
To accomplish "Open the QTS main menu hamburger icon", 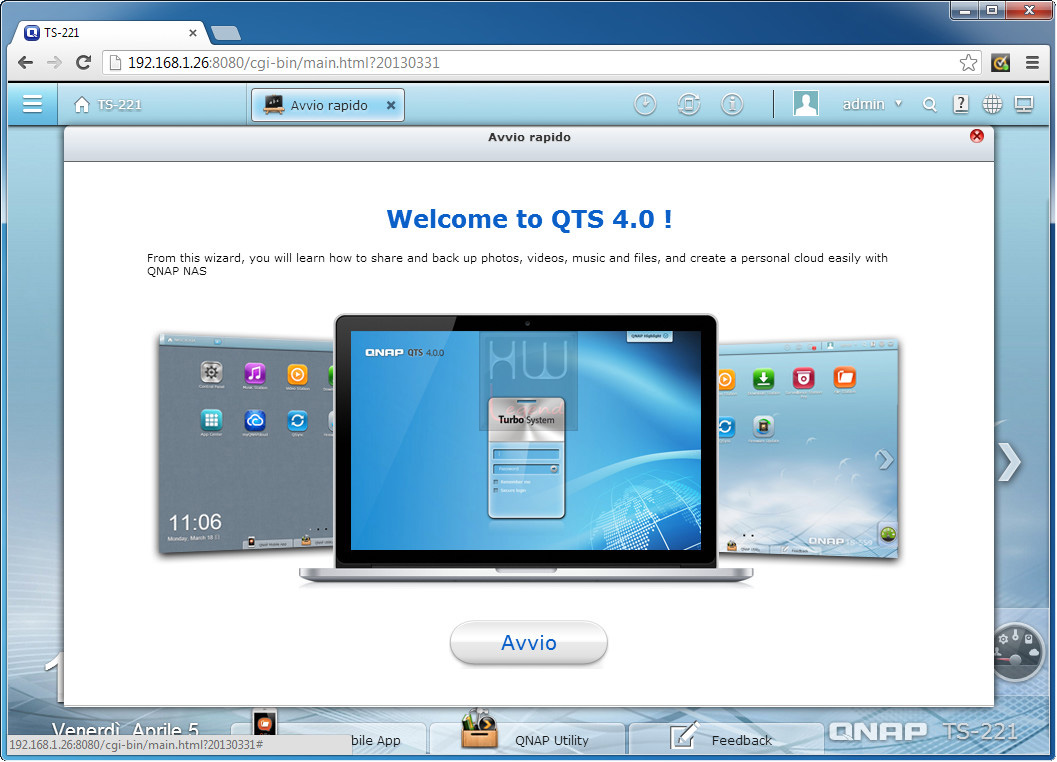I will pyautogui.click(x=32, y=105).
